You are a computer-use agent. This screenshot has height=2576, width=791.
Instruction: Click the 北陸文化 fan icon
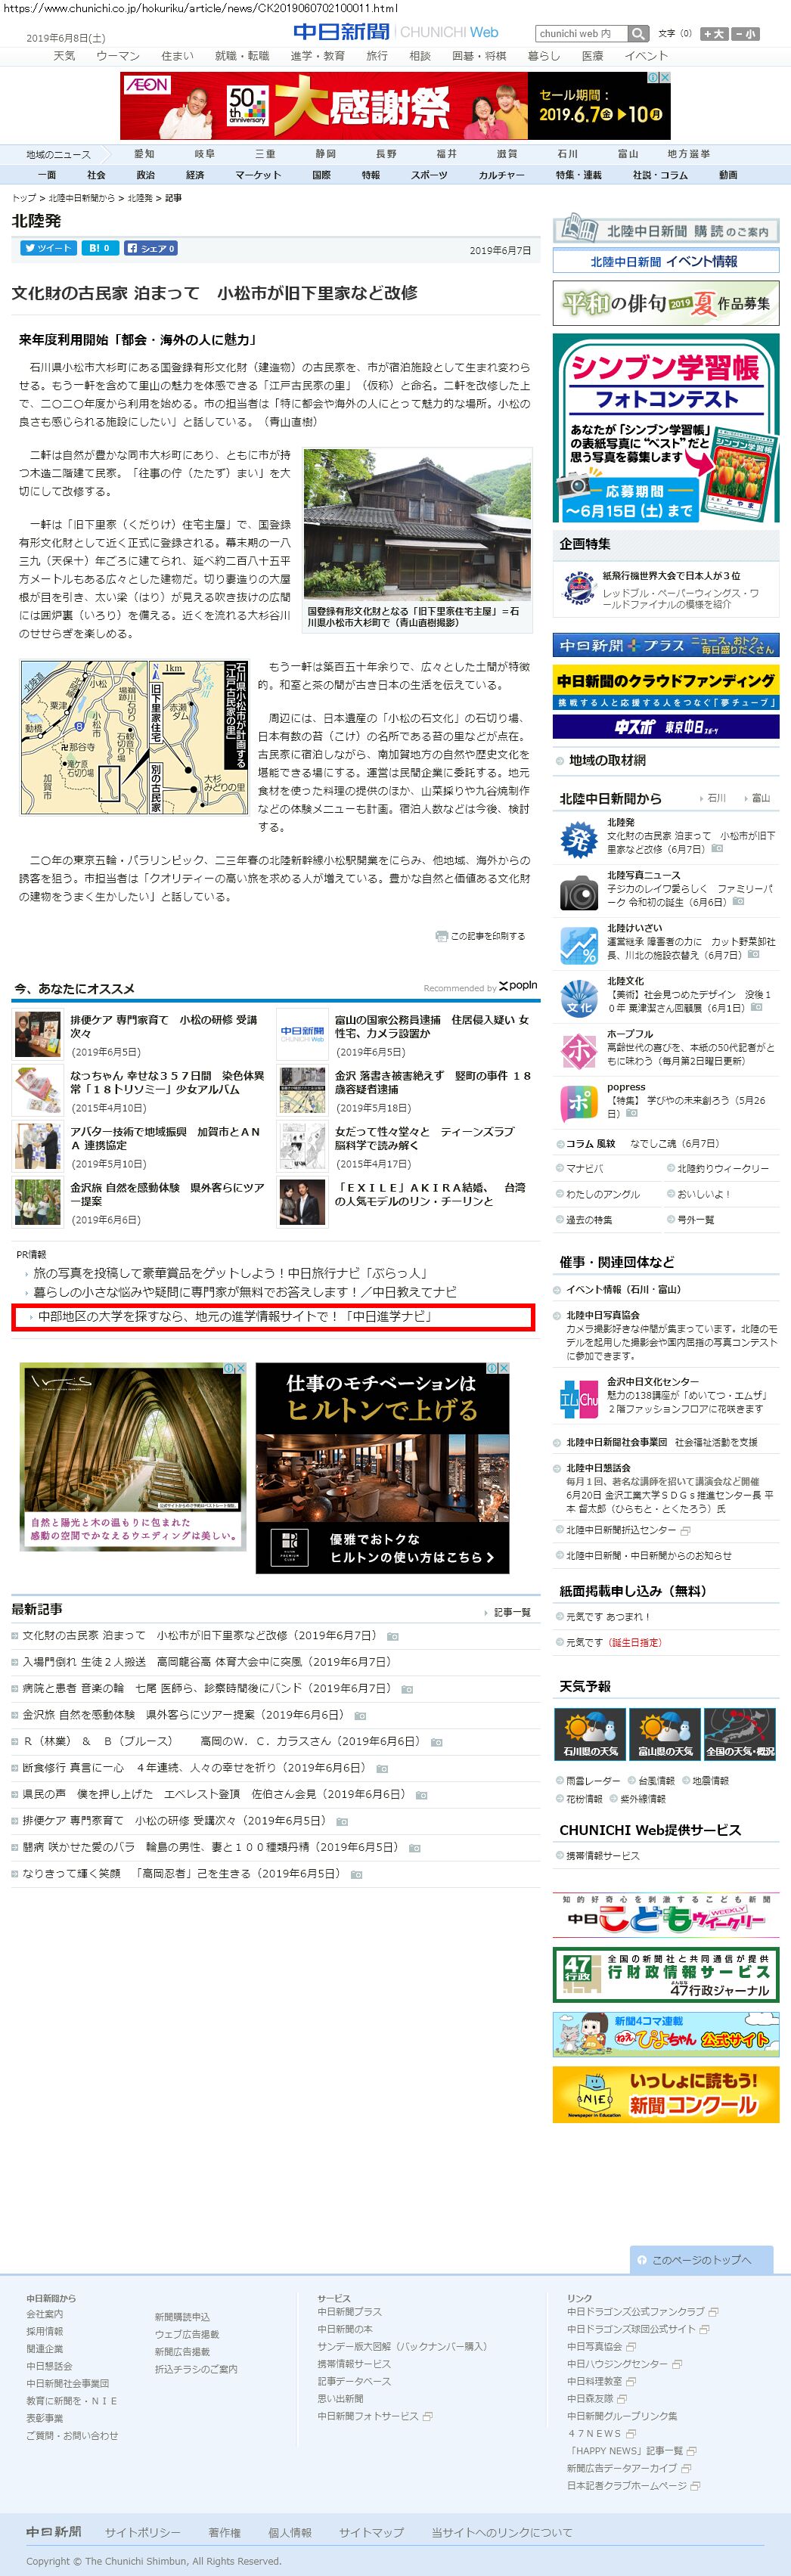[x=578, y=998]
